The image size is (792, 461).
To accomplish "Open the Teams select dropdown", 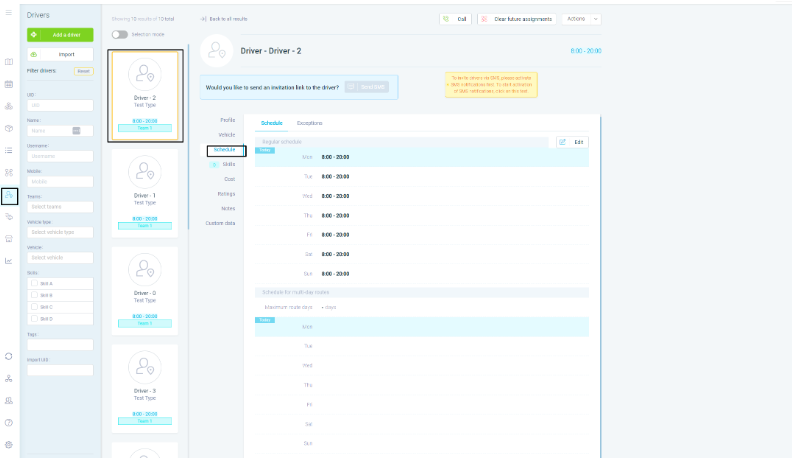I will pos(60,206).
